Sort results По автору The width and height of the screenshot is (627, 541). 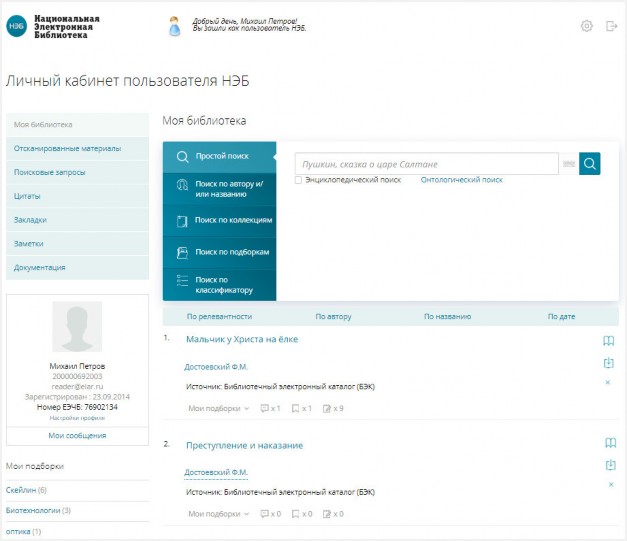click(x=333, y=317)
